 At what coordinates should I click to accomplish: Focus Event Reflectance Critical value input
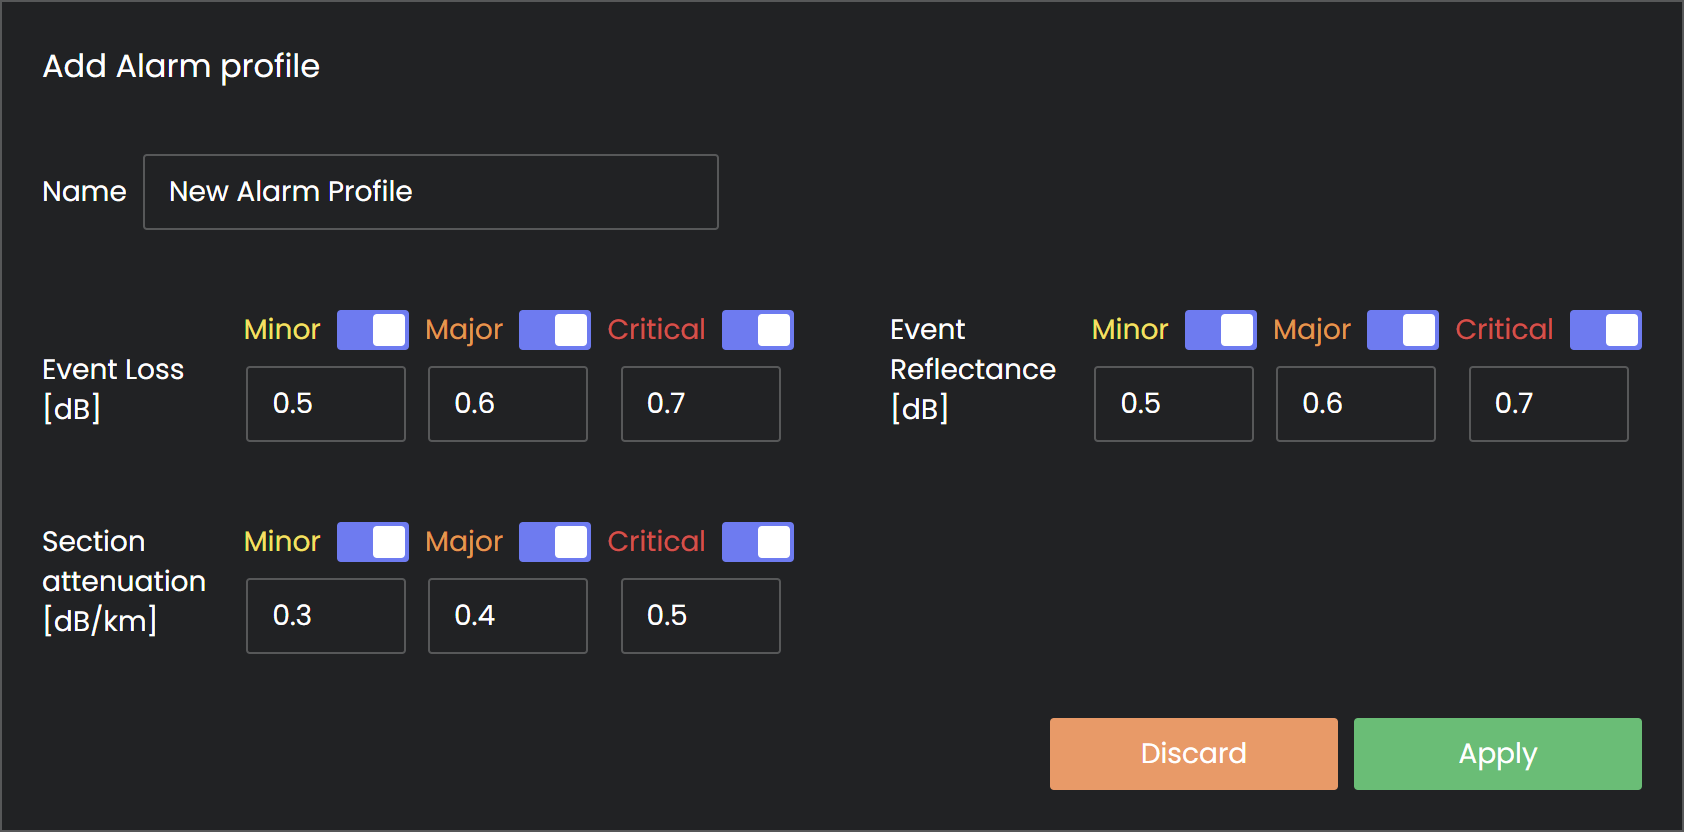point(1548,404)
